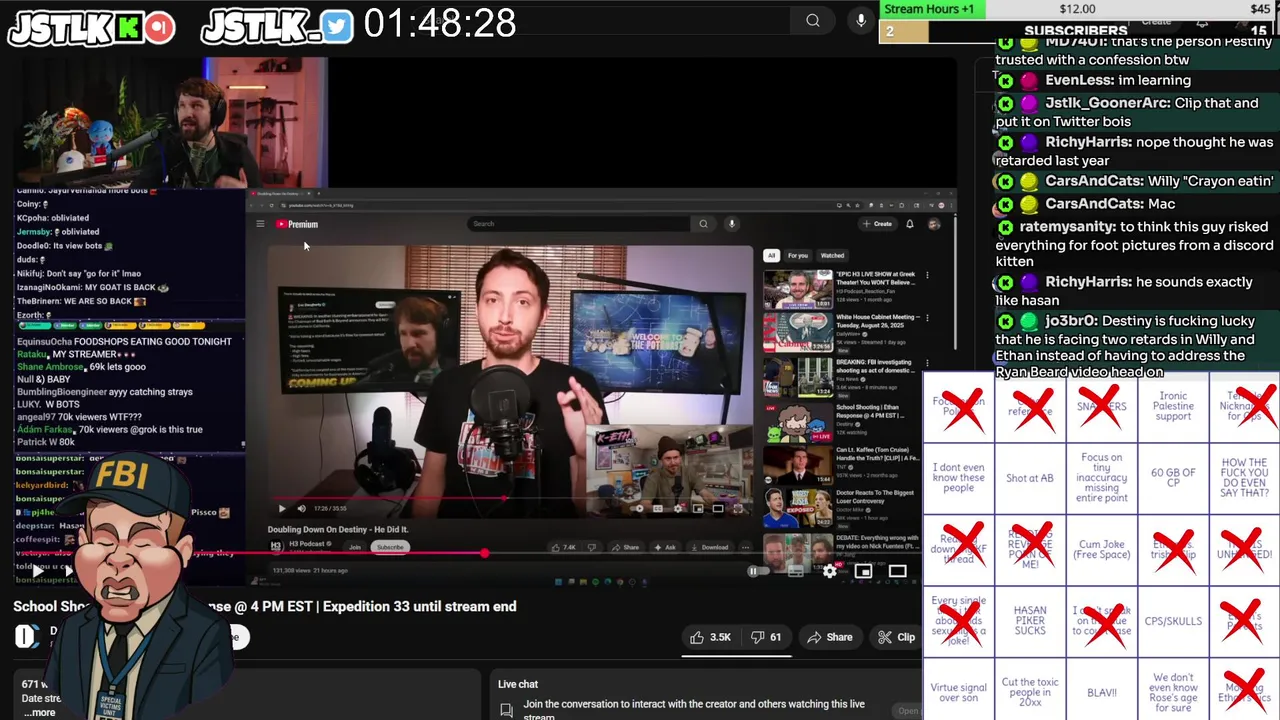Click bingo cell 'Ironic Palestine support'
This screenshot has width=1280, height=720.
click(1173, 406)
